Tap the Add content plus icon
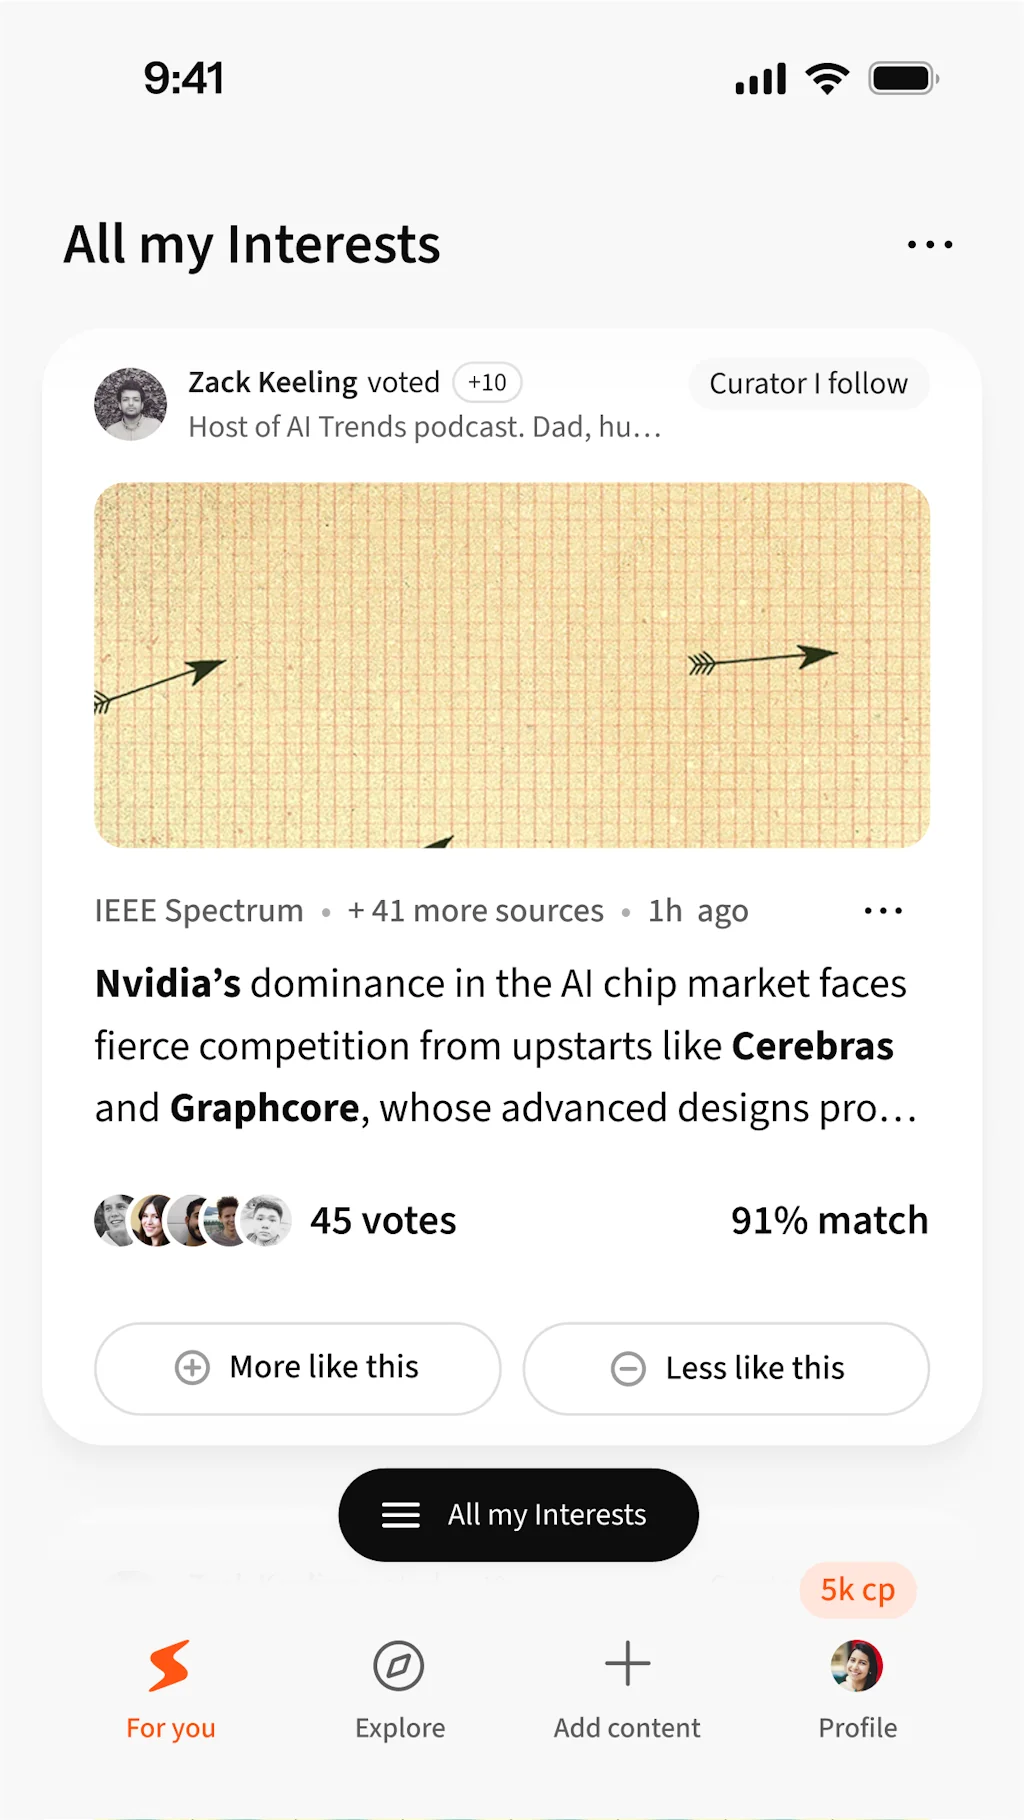This screenshot has width=1024, height=1820. tap(627, 1664)
